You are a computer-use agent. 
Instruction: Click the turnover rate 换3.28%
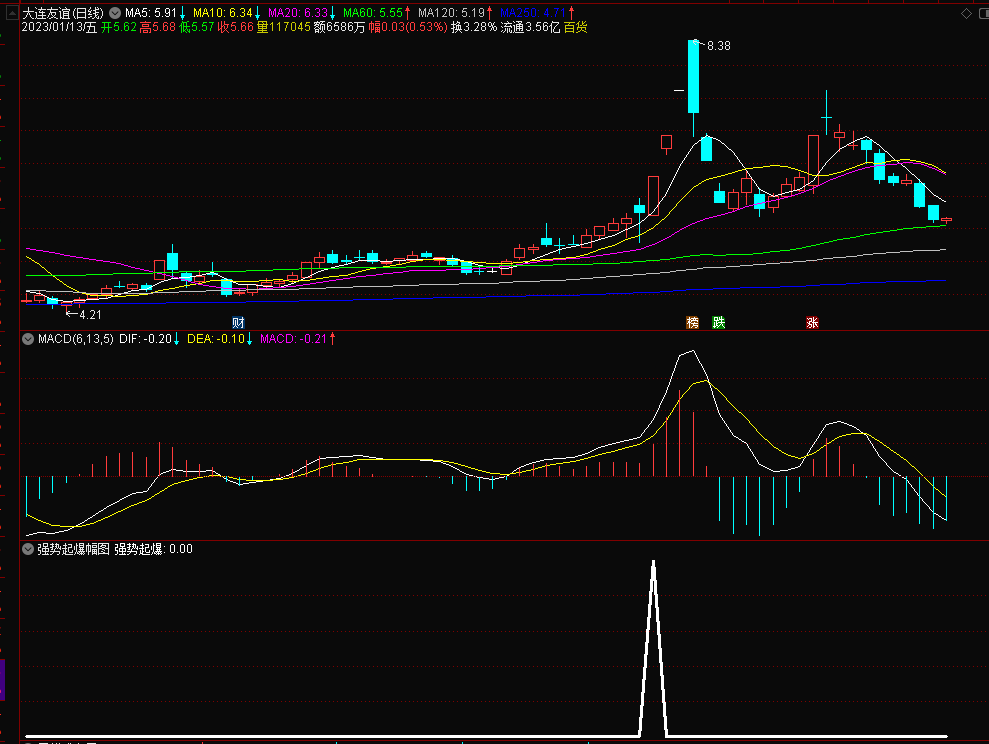[474, 27]
